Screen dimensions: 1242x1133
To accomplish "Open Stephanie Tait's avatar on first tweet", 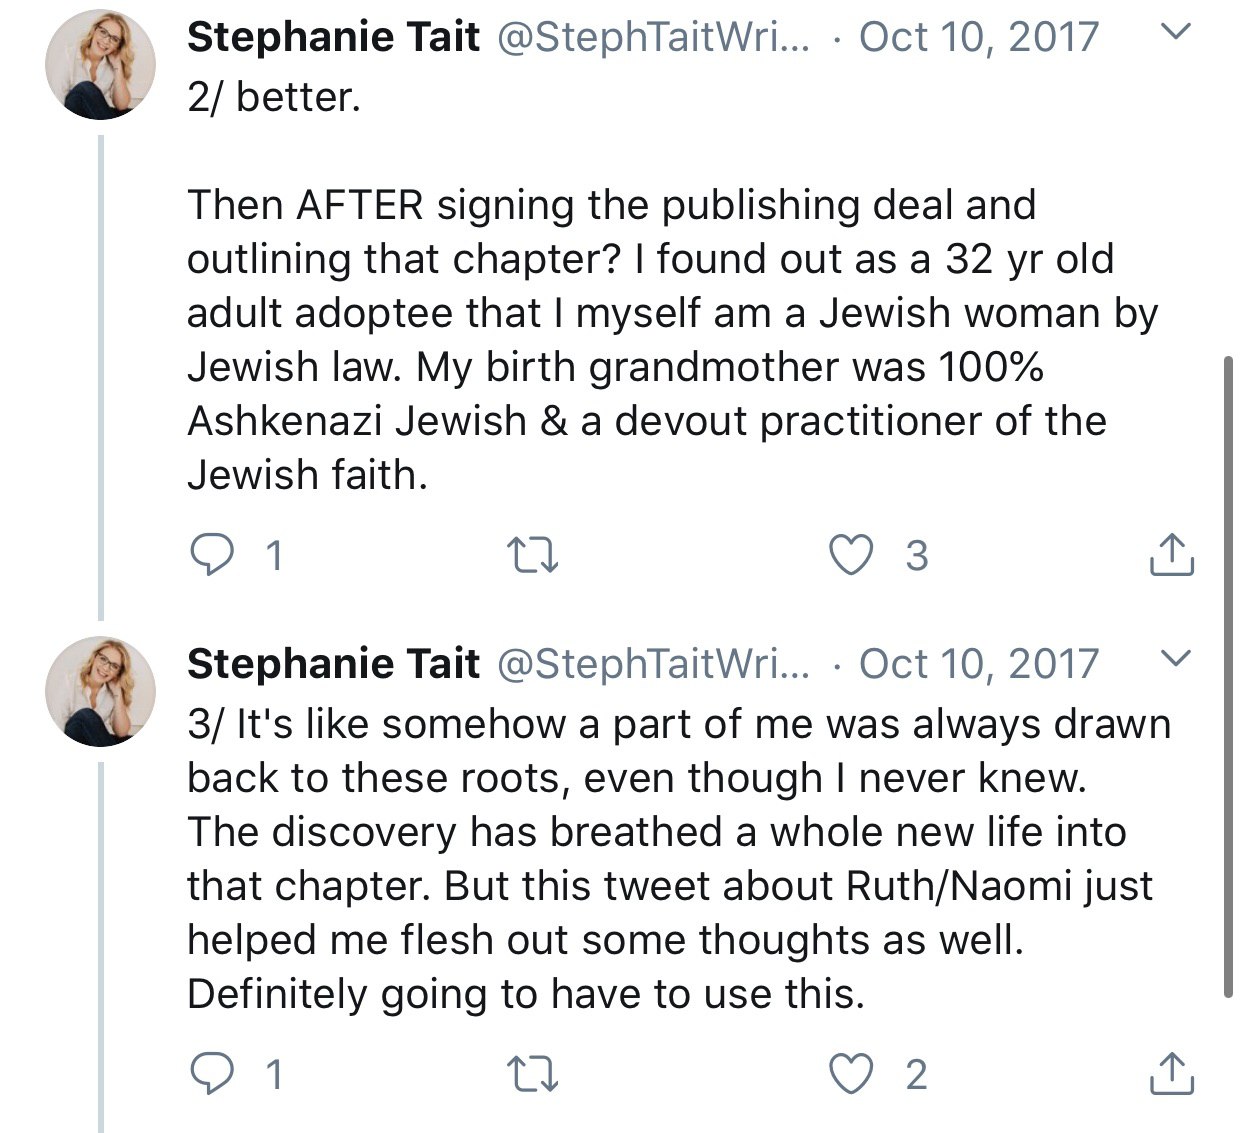I will [101, 65].
